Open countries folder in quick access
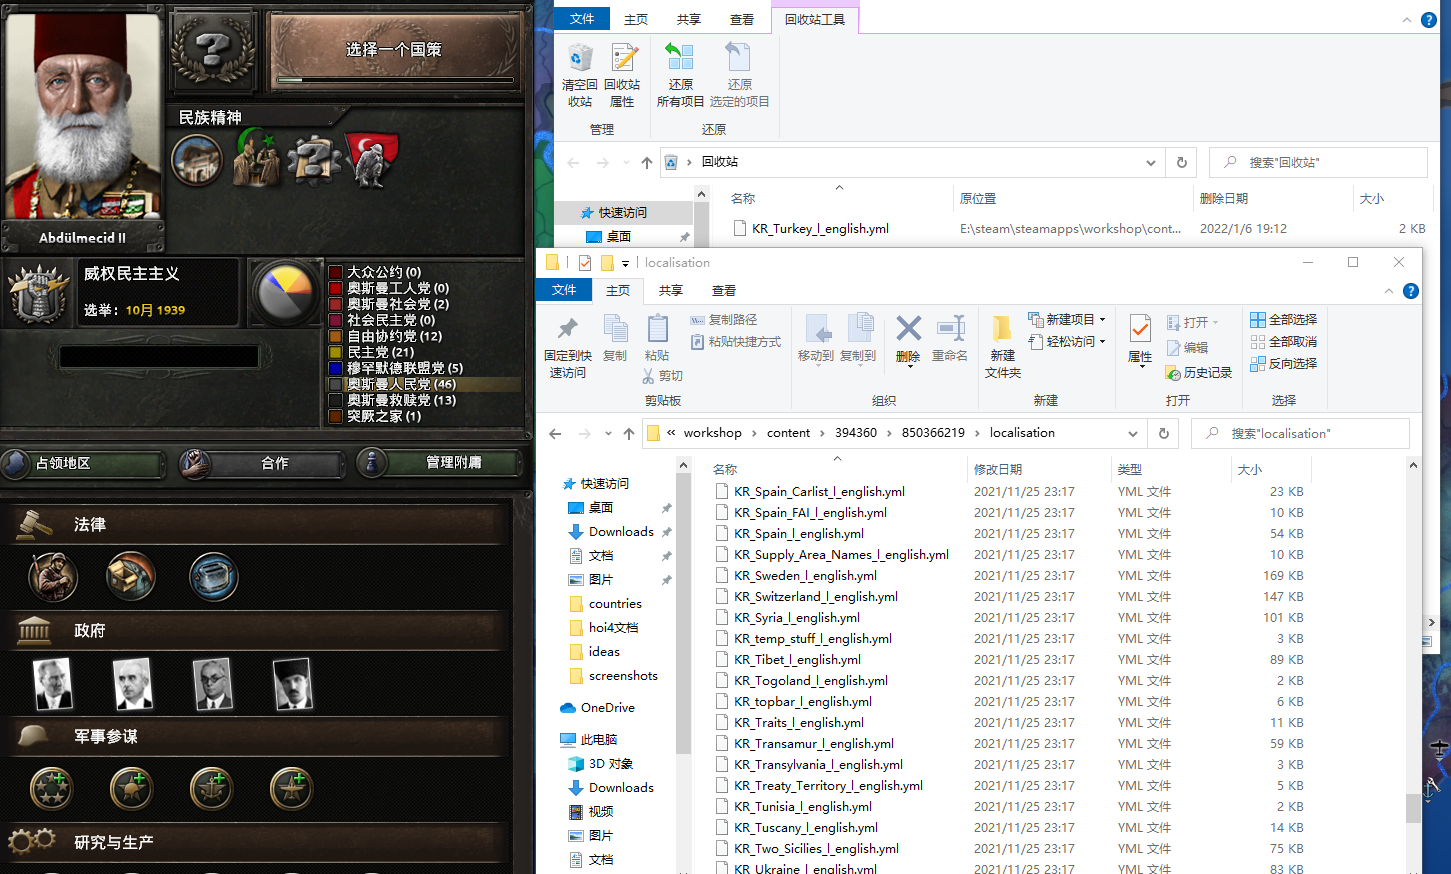Screen dimensions: 1451x874 [x=605, y=603]
